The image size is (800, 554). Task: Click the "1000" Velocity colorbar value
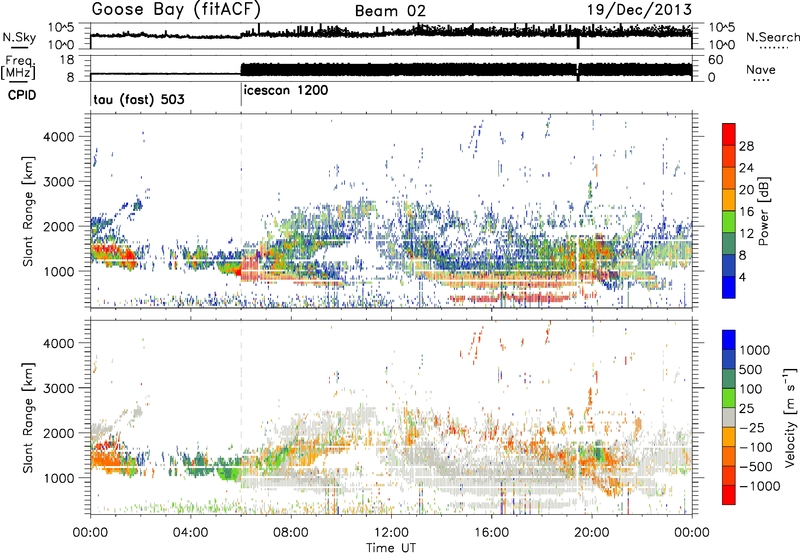point(754,350)
